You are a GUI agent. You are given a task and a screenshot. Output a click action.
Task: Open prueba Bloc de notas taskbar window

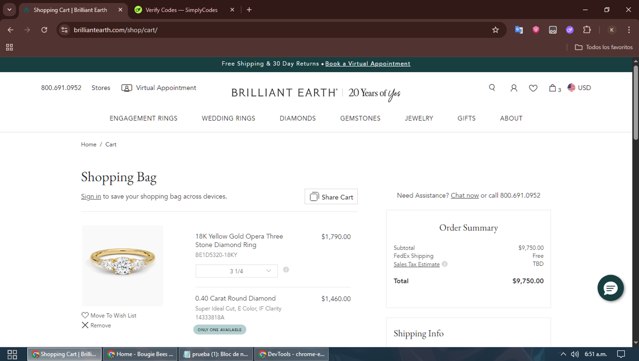216,354
